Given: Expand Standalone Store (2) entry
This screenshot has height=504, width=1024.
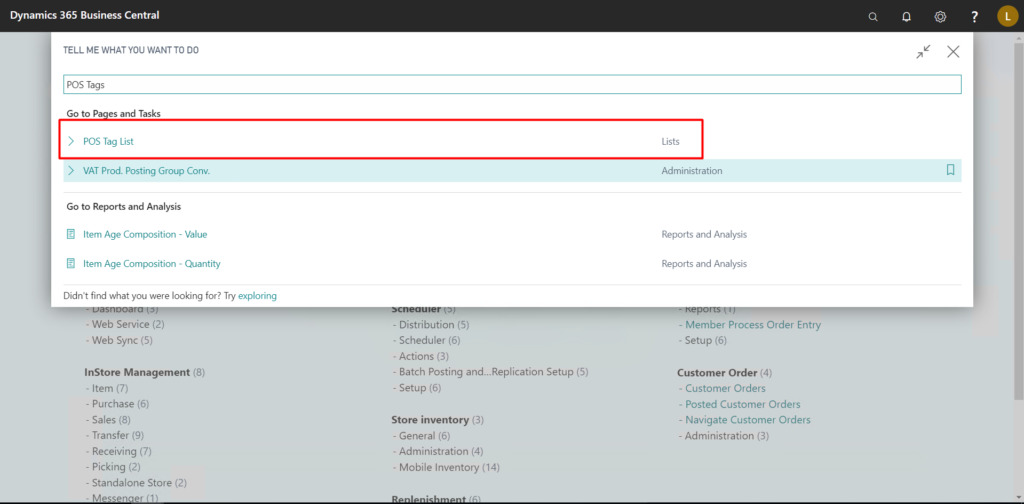Looking at the screenshot, I should point(139,483).
